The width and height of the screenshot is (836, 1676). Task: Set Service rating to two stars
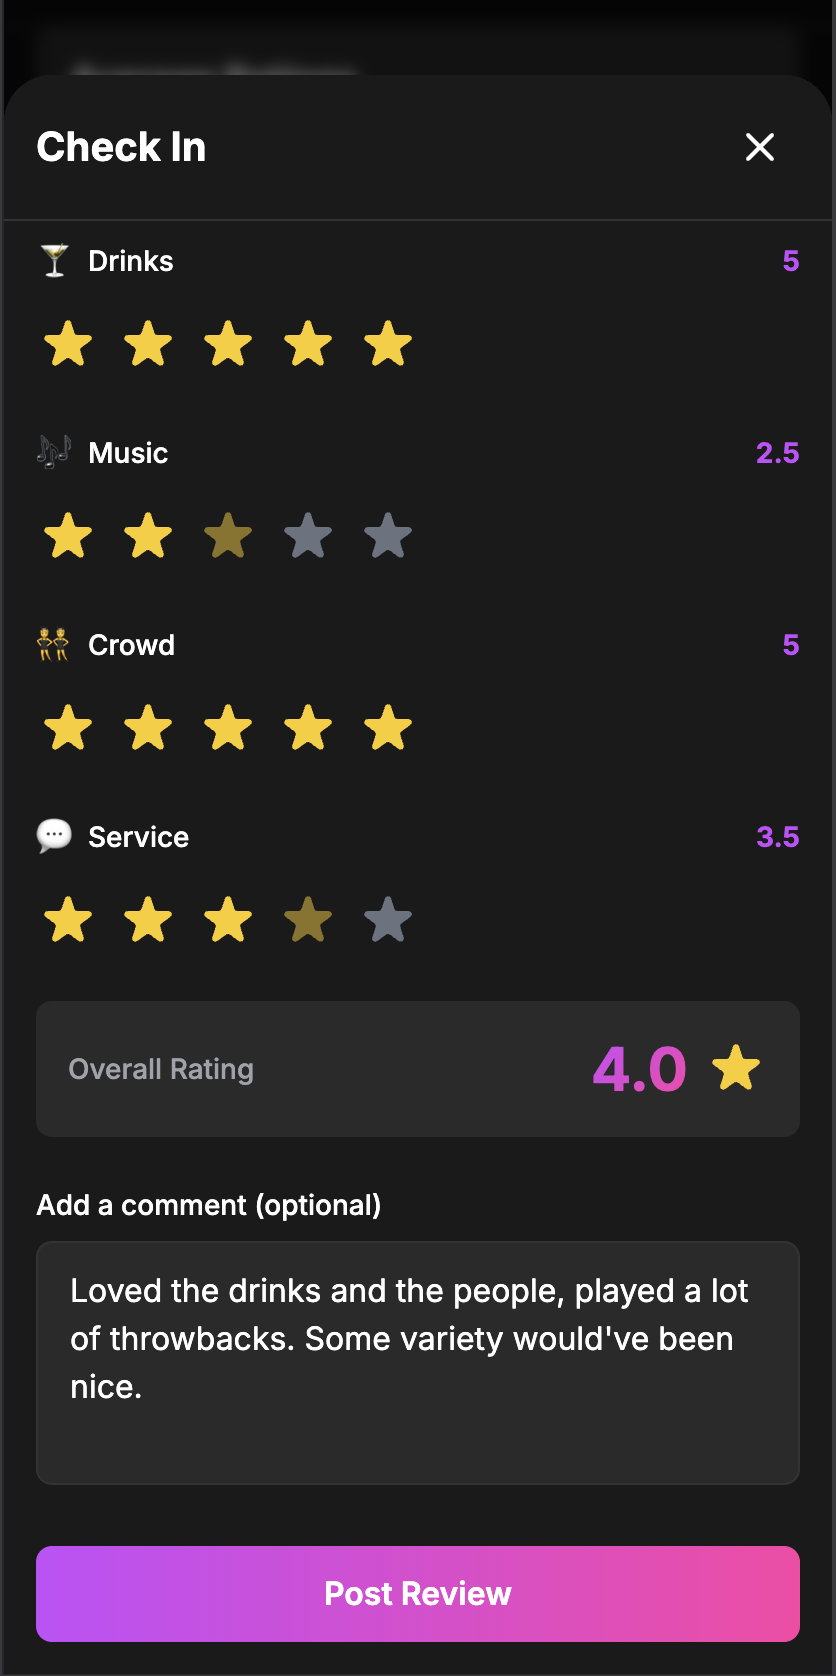tap(148, 920)
